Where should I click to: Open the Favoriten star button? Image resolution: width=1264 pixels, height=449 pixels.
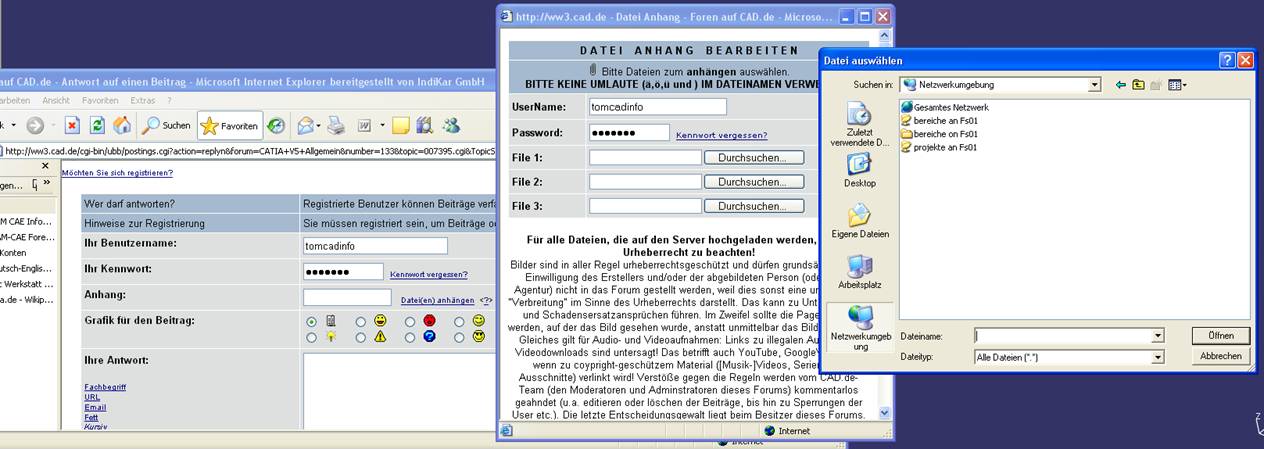click(x=230, y=125)
